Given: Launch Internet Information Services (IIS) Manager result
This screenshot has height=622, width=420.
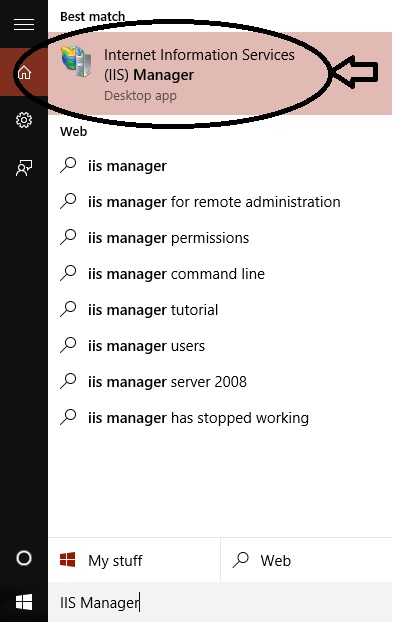Looking at the screenshot, I should [x=220, y=74].
